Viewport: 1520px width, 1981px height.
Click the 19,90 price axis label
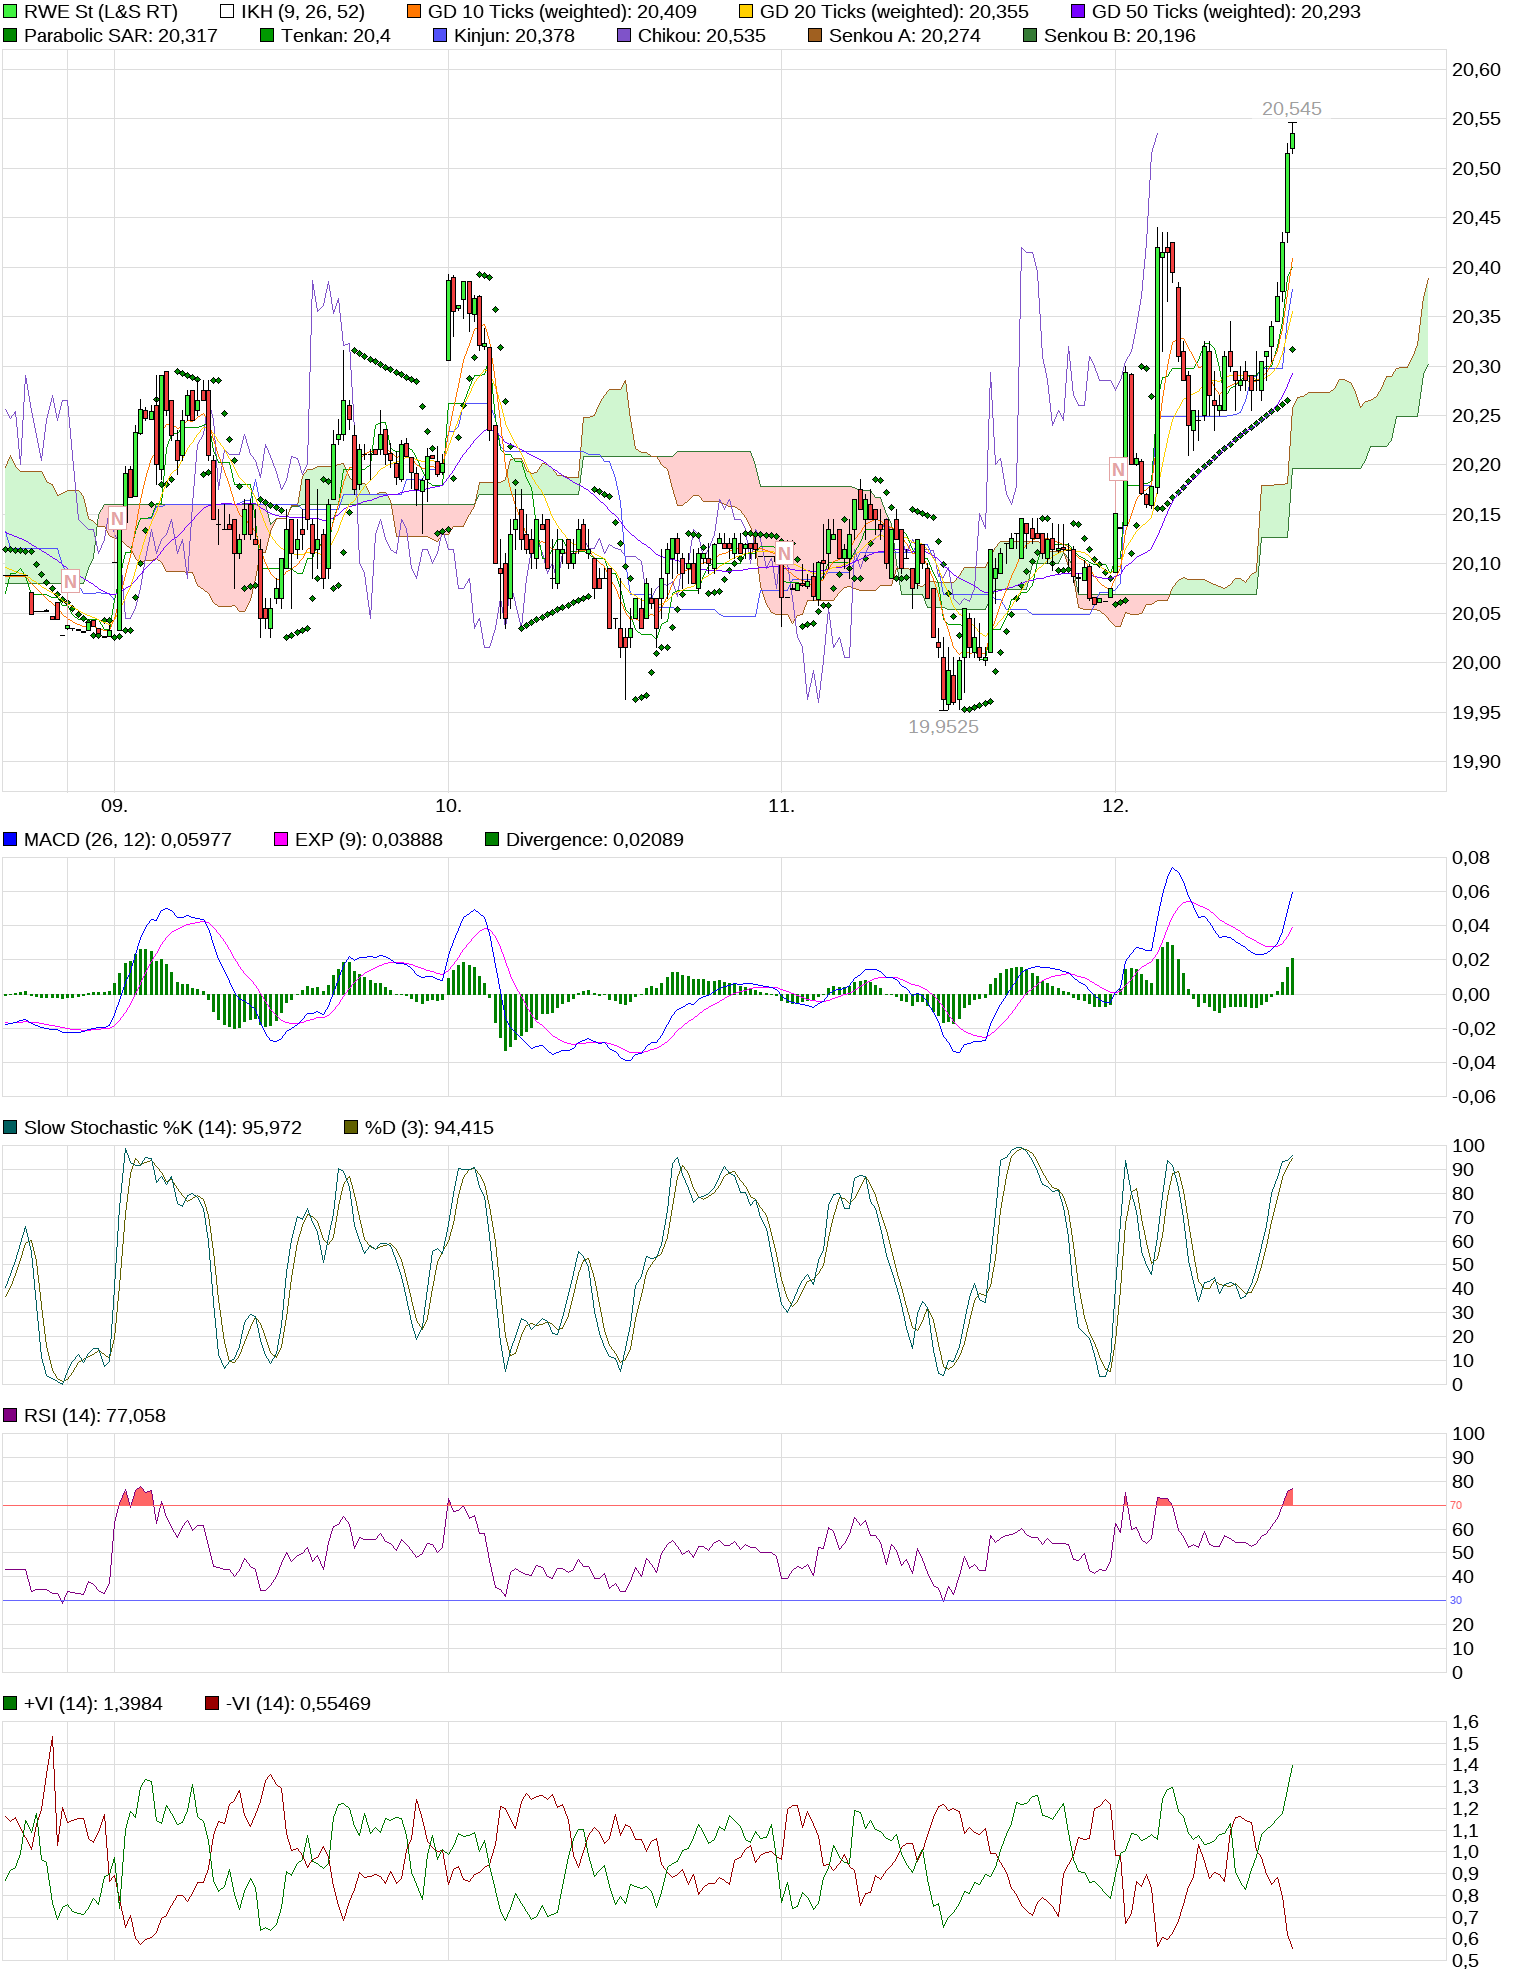pos(1476,762)
